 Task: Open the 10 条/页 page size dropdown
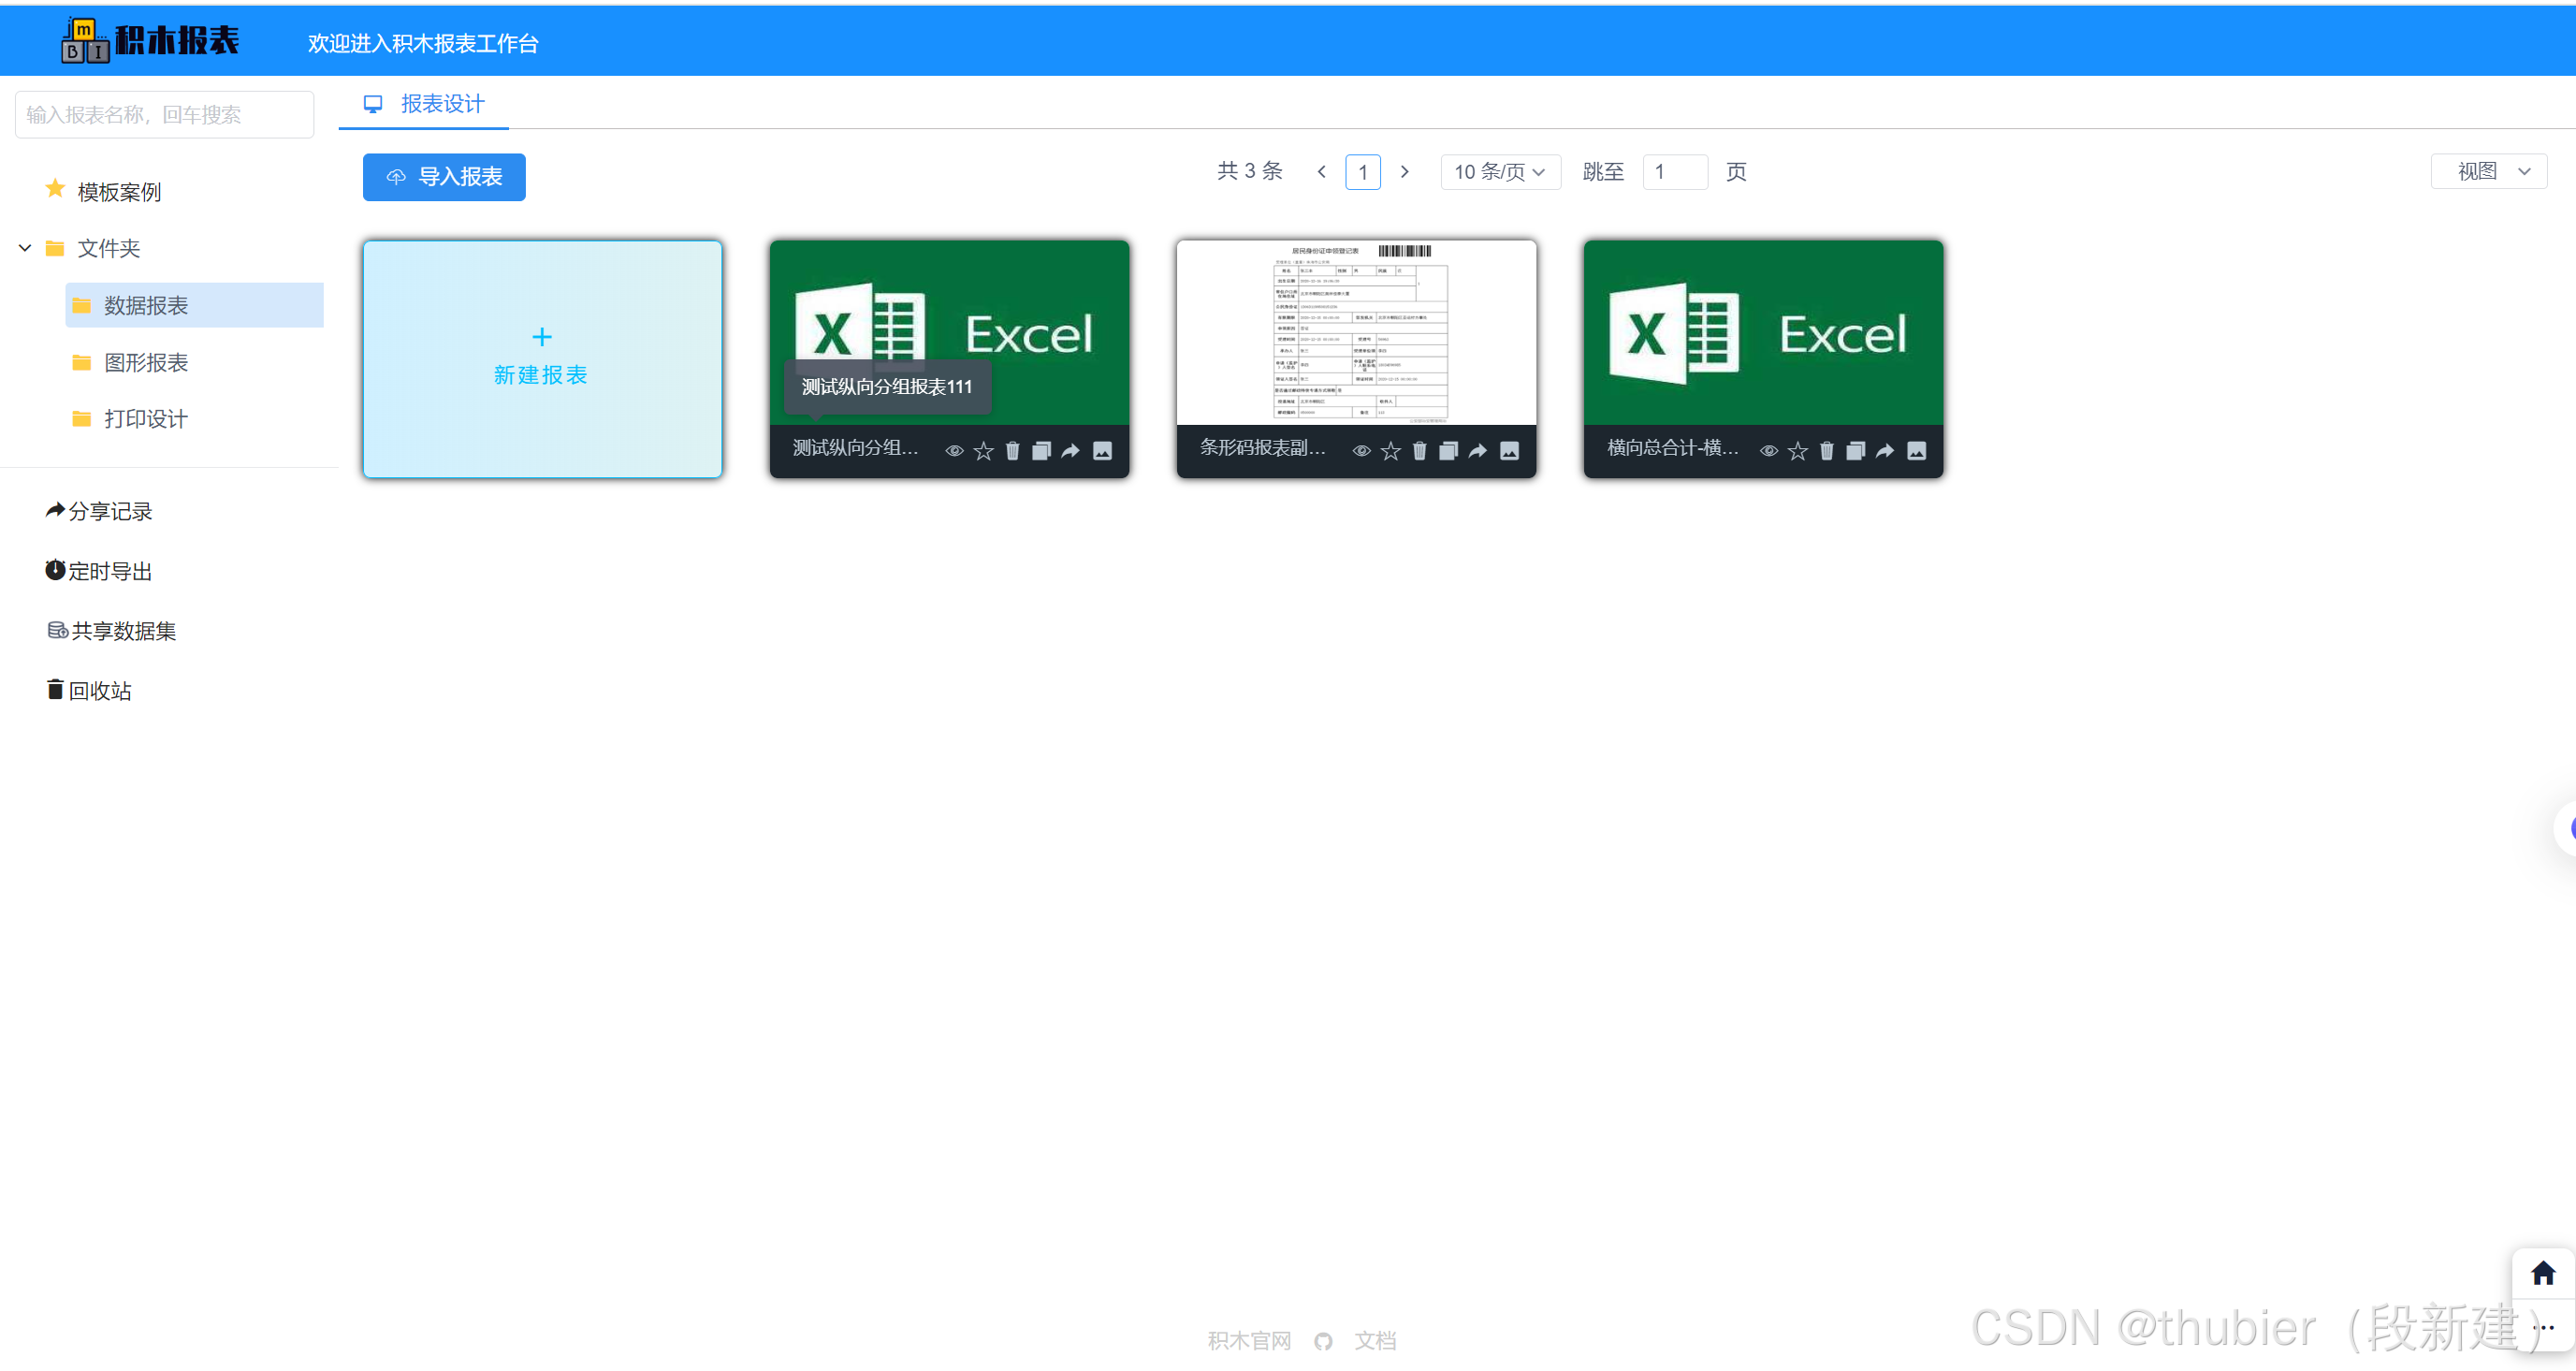coord(1499,172)
